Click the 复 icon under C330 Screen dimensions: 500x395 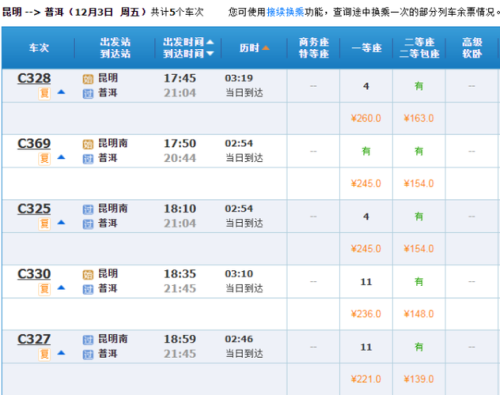44,289
